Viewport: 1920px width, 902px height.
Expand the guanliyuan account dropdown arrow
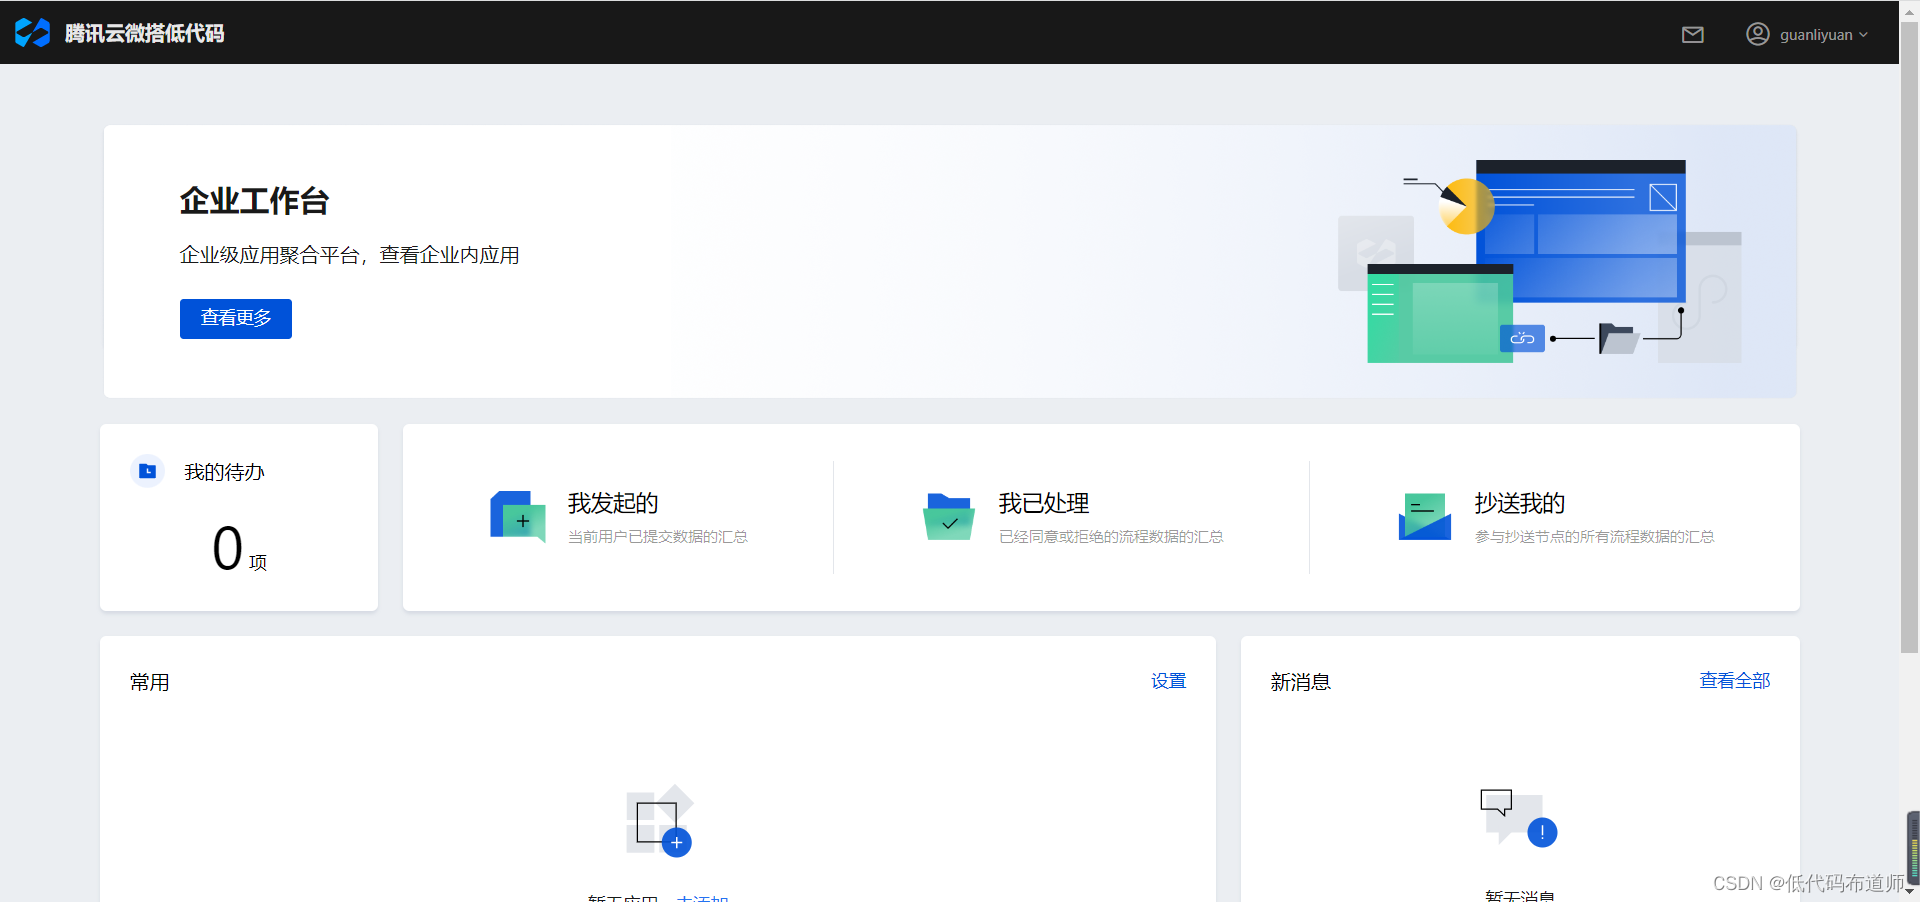tap(1863, 35)
